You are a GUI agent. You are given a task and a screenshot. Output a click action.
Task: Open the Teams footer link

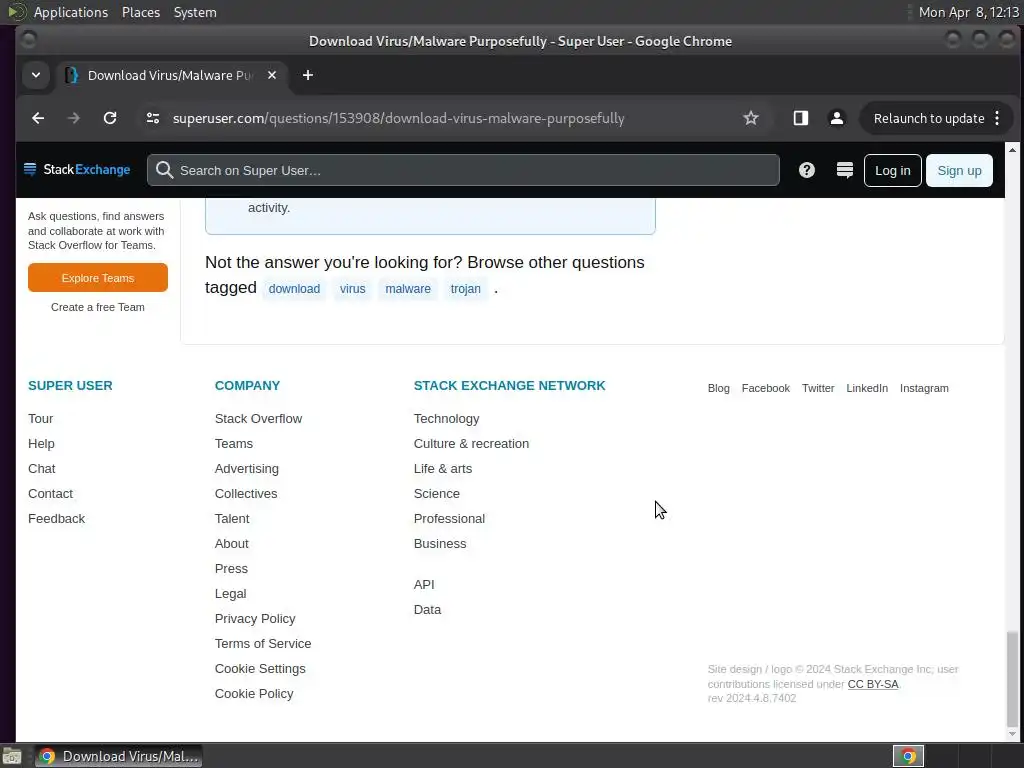234,443
